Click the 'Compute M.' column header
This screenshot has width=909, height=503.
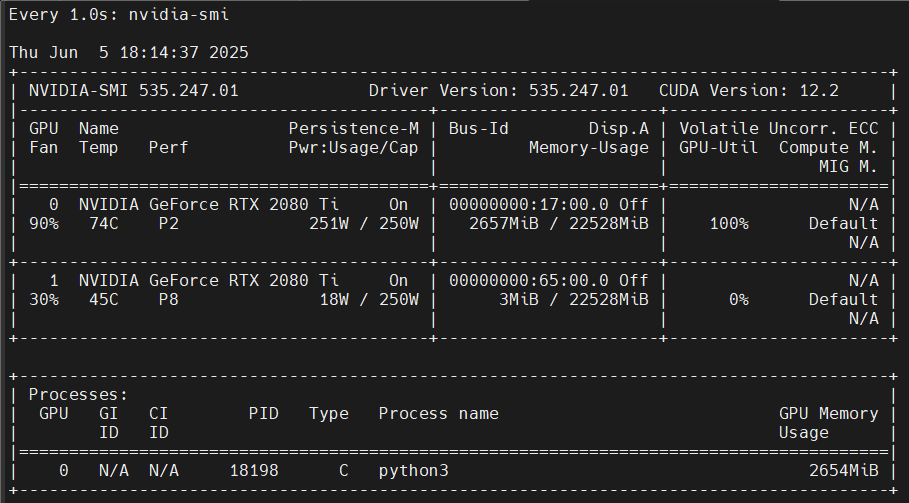(x=828, y=148)
